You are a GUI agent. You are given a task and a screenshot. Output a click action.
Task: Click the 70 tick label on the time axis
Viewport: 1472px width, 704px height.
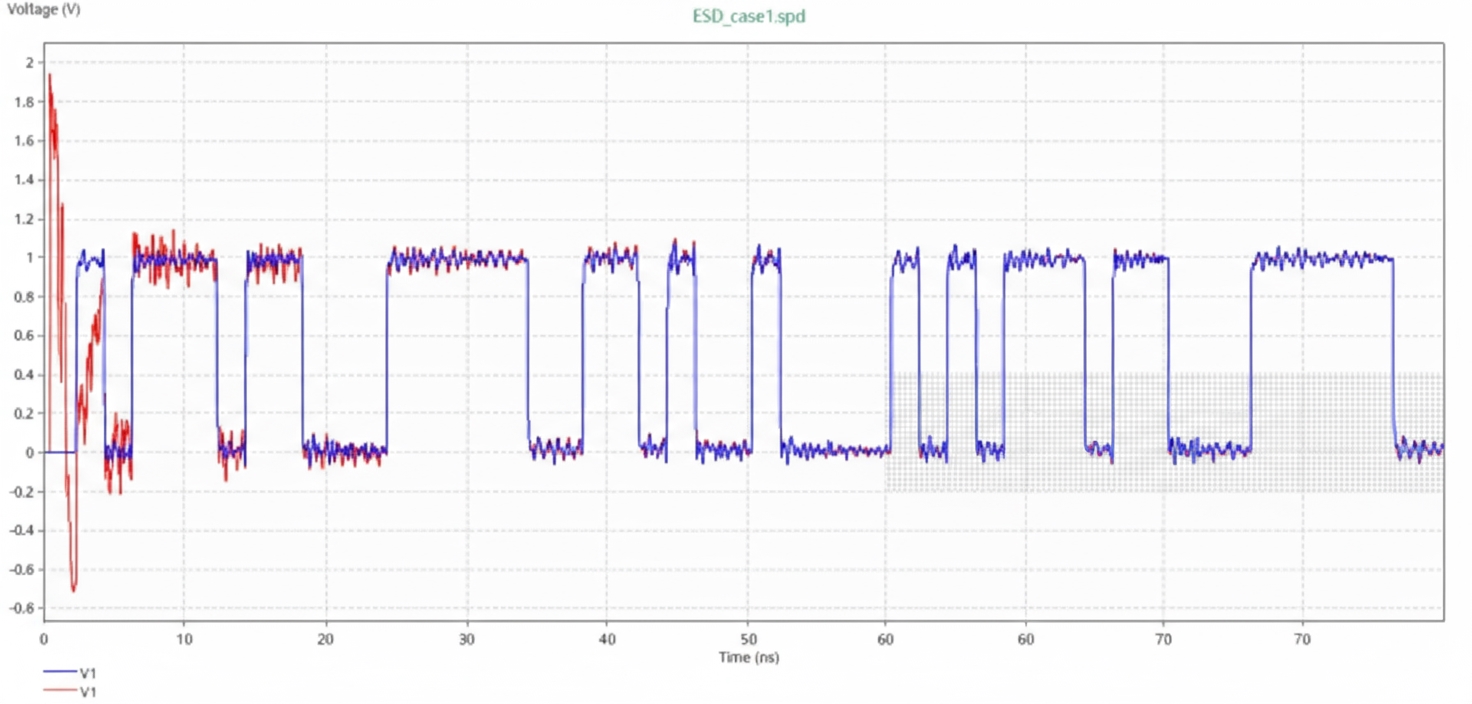click(1164, 636)
